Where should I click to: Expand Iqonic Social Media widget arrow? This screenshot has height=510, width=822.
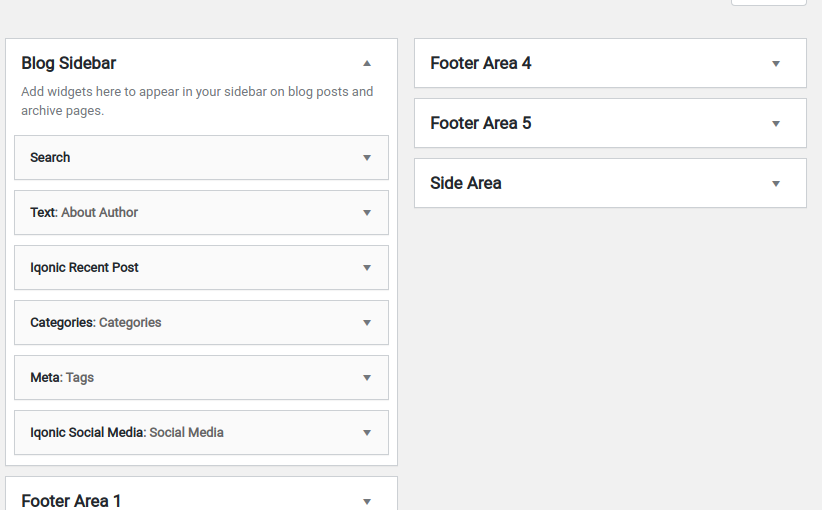click(x=367, y=433)
